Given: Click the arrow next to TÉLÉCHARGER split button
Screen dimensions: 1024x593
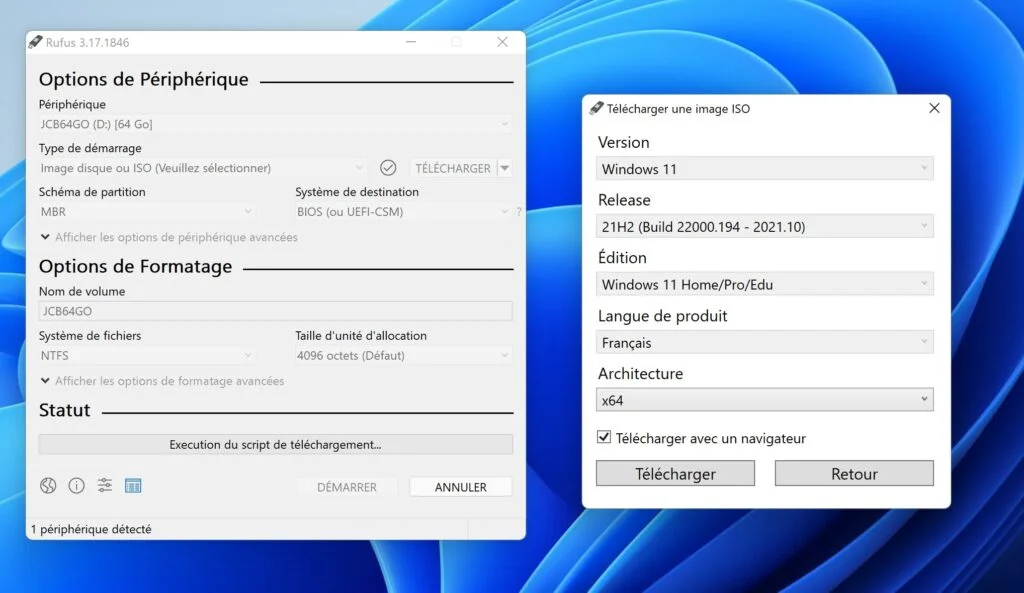Looking at the screenshot, I should pyautogui.click(x=505, y=168).
